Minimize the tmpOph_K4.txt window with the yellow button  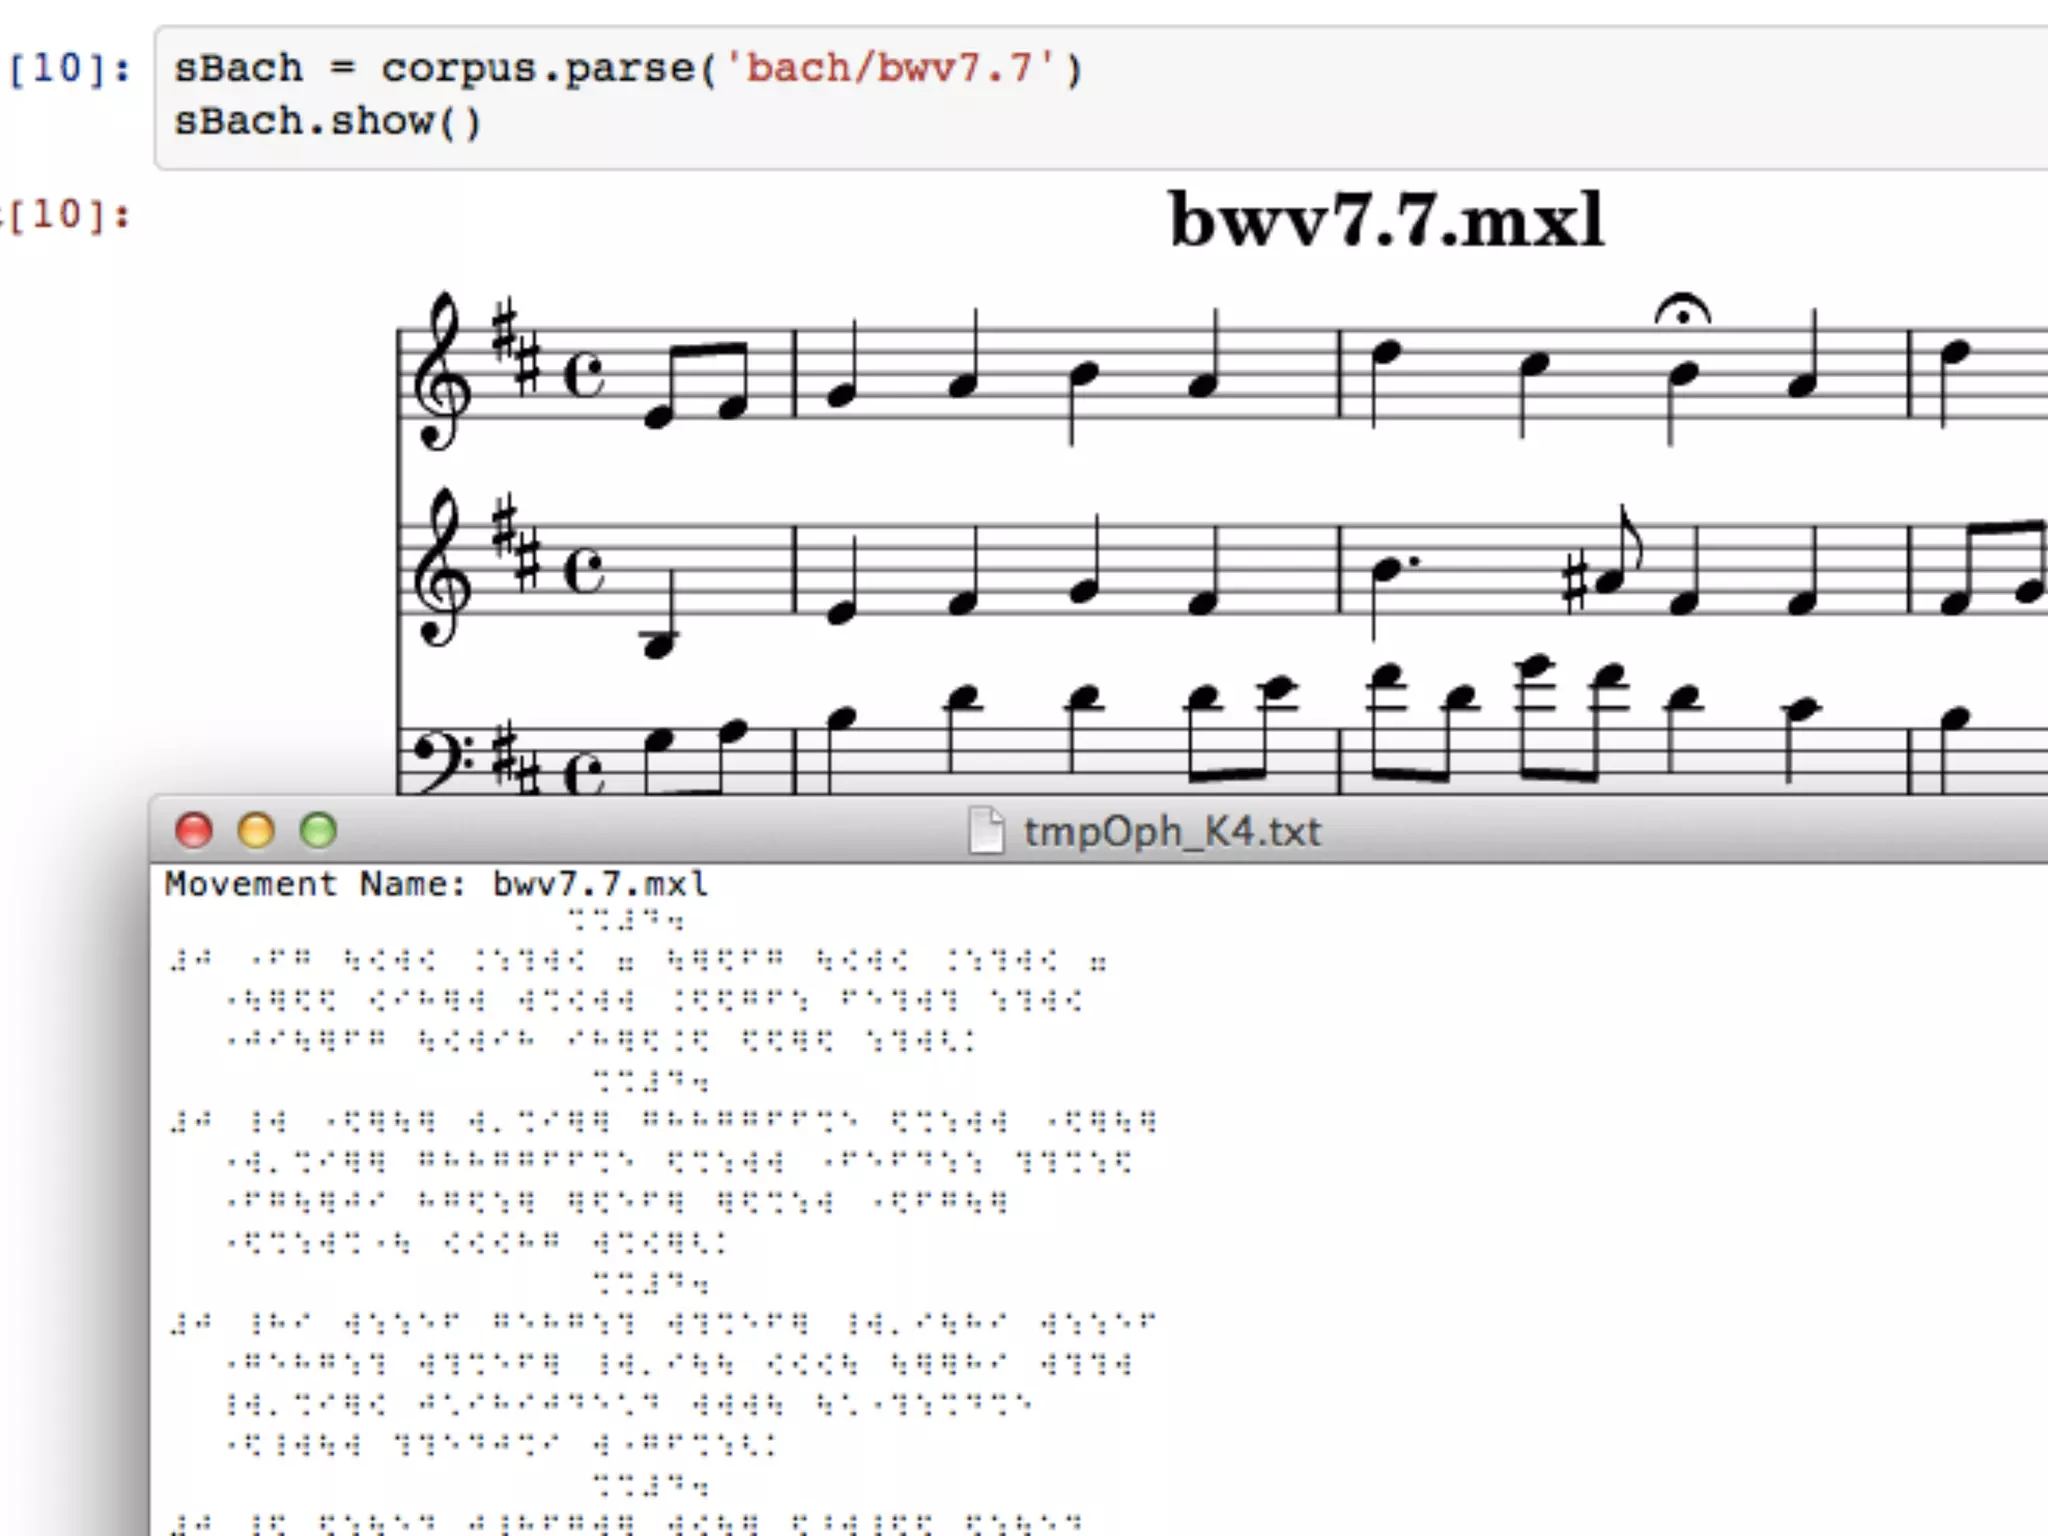(x=256, y=830)
